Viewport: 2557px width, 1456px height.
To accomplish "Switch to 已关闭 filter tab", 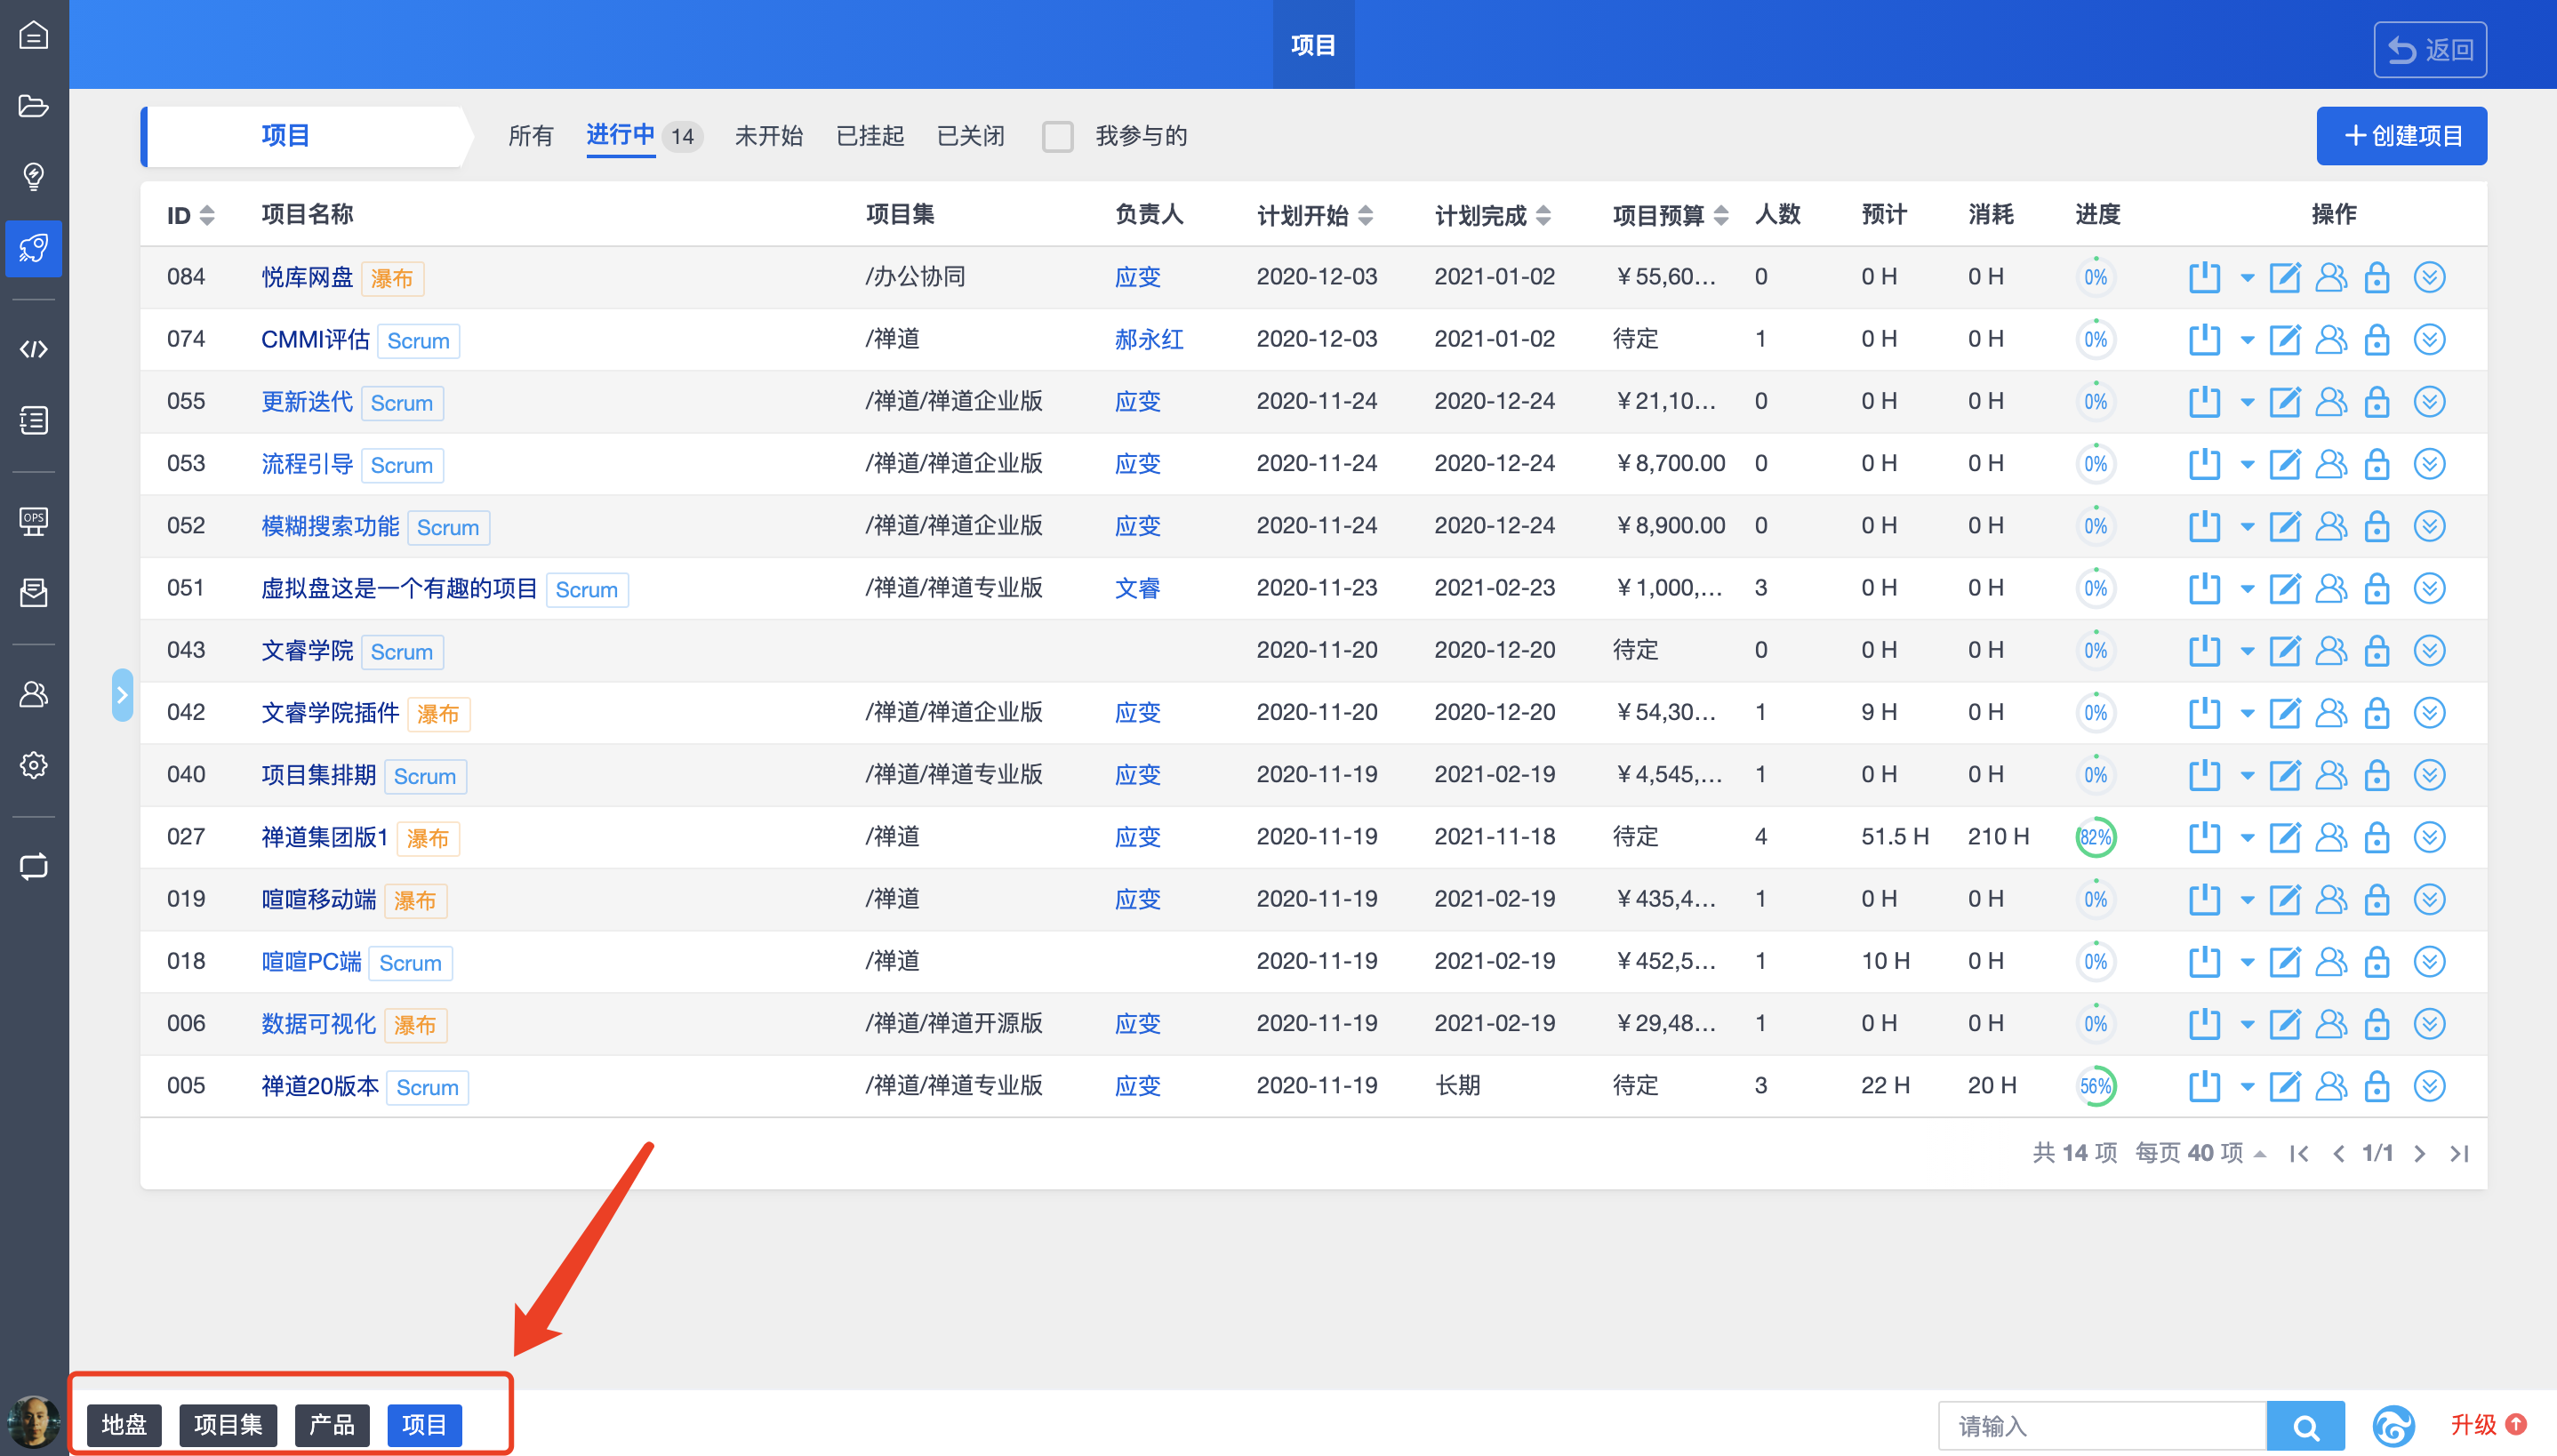I will (x=970, y=136).
